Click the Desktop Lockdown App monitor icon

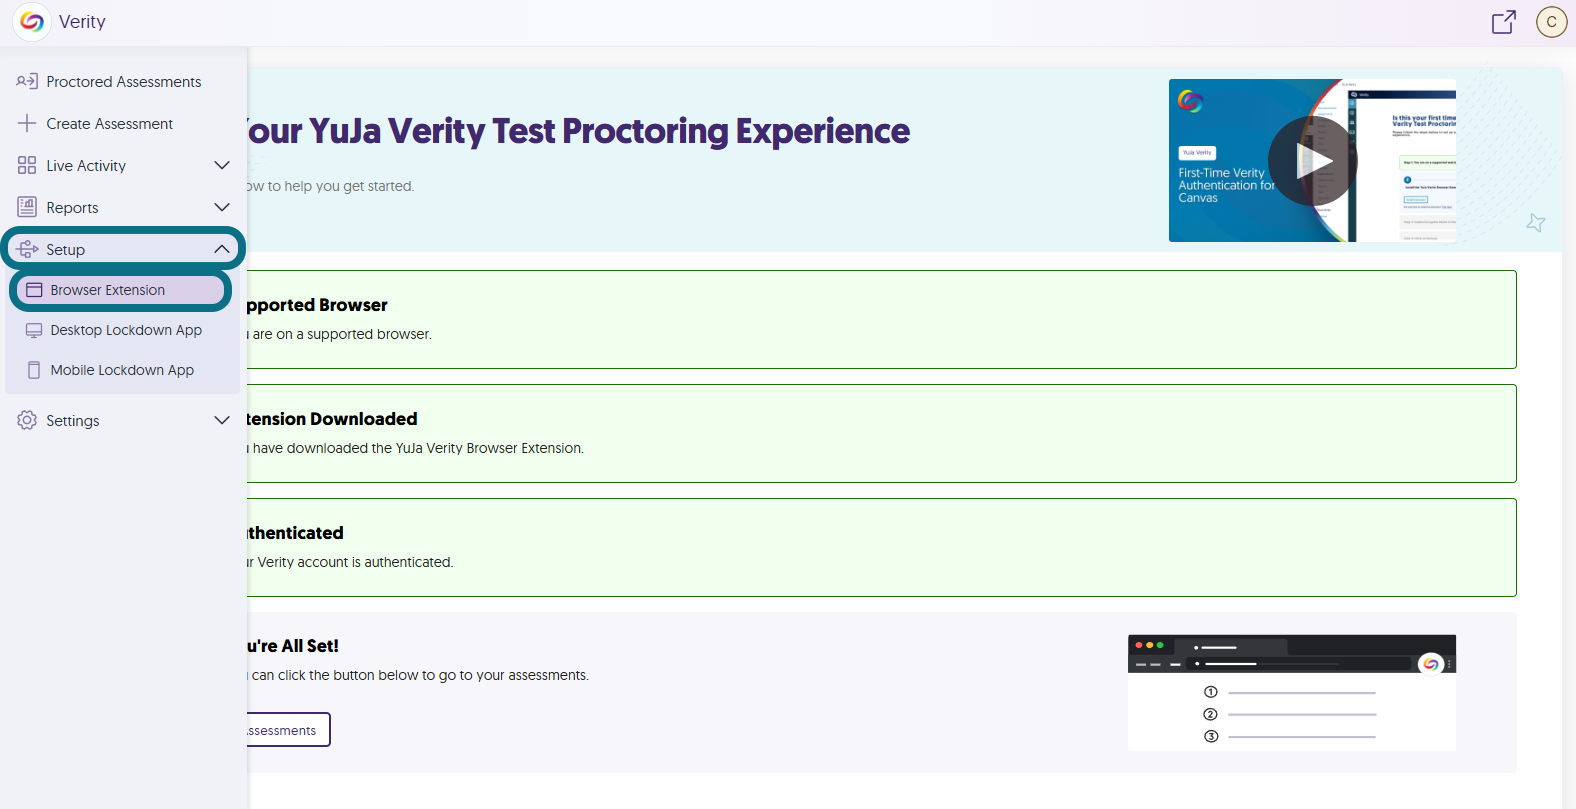[34, 330]
